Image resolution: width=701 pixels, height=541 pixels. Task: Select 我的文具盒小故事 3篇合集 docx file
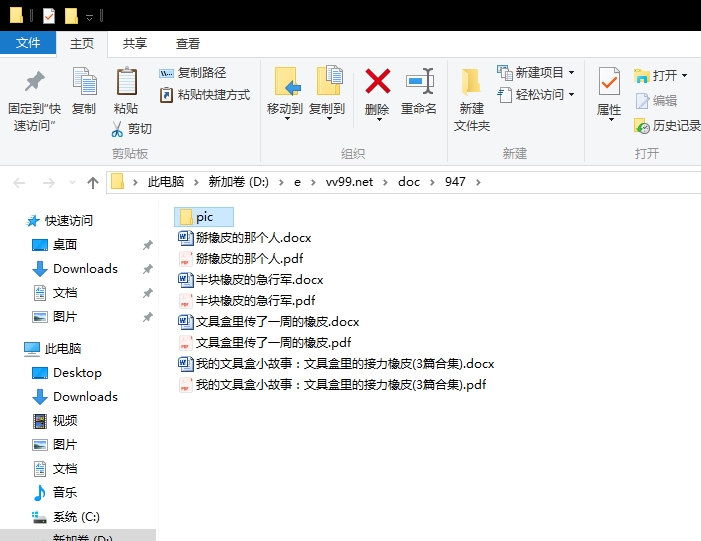click(336, 363)
